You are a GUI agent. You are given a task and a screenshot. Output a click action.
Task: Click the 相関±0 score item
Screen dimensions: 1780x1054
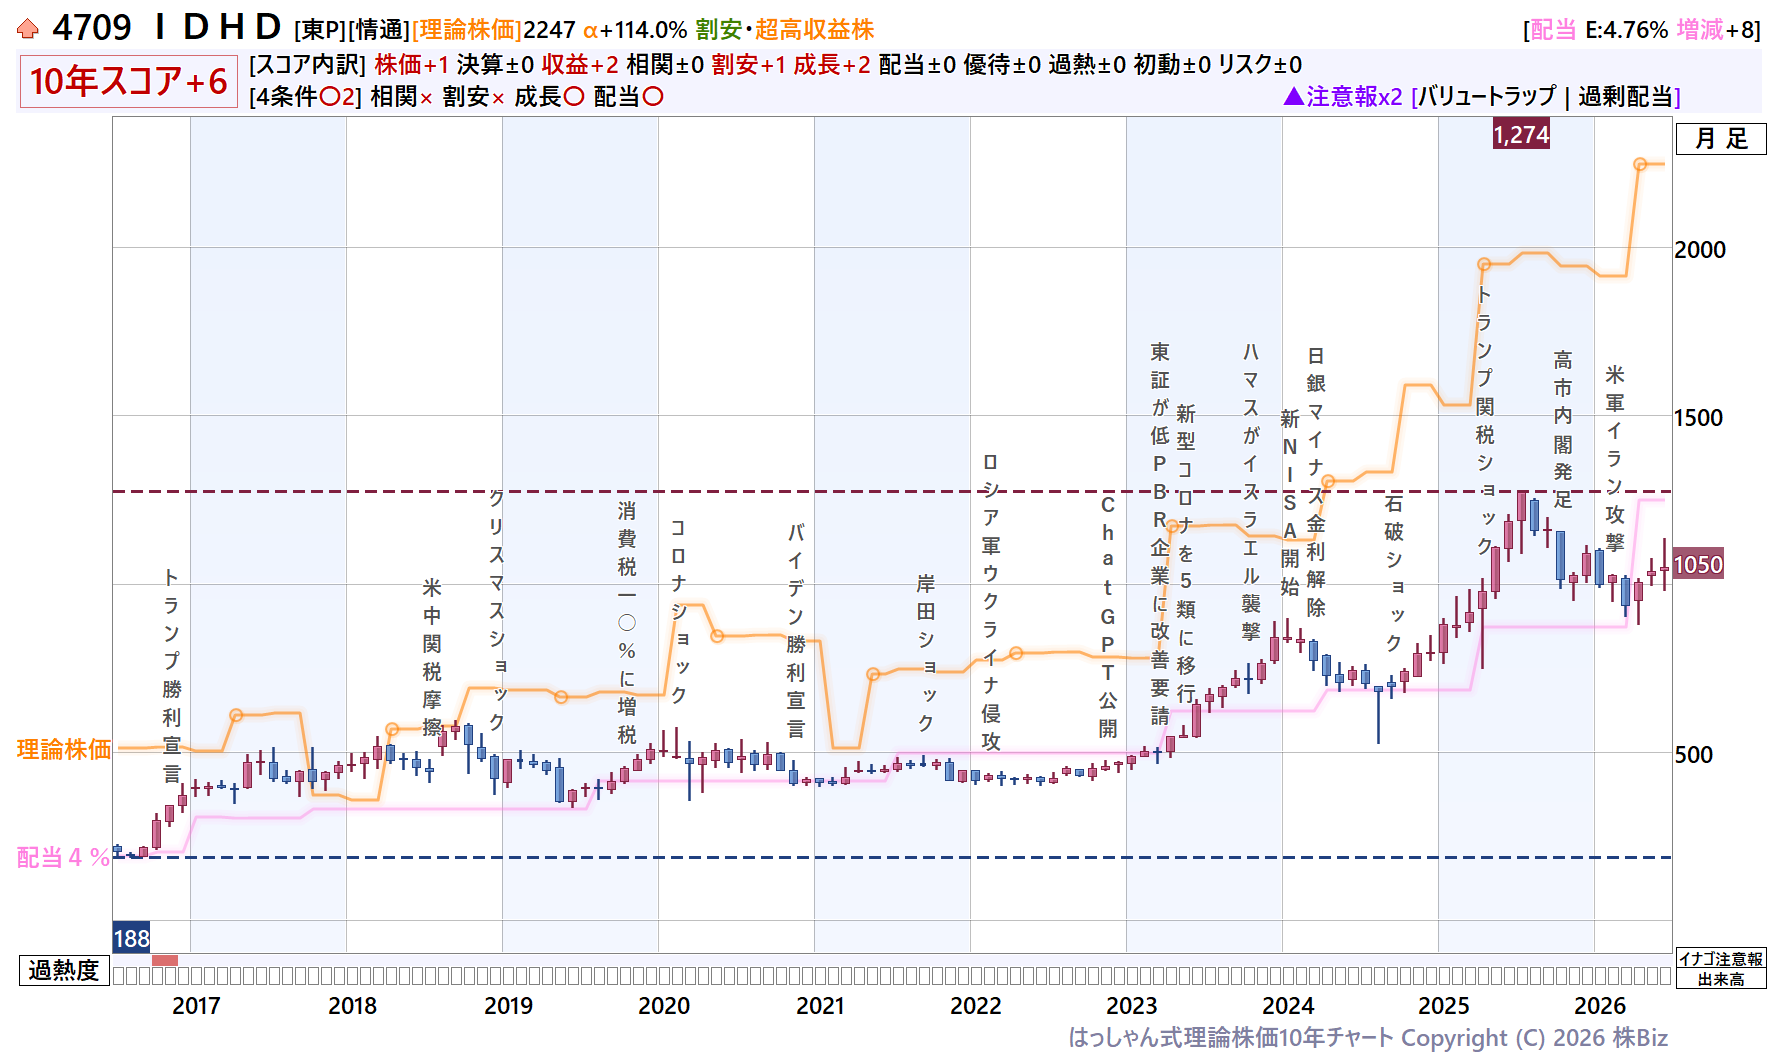[x=665, y=64]
